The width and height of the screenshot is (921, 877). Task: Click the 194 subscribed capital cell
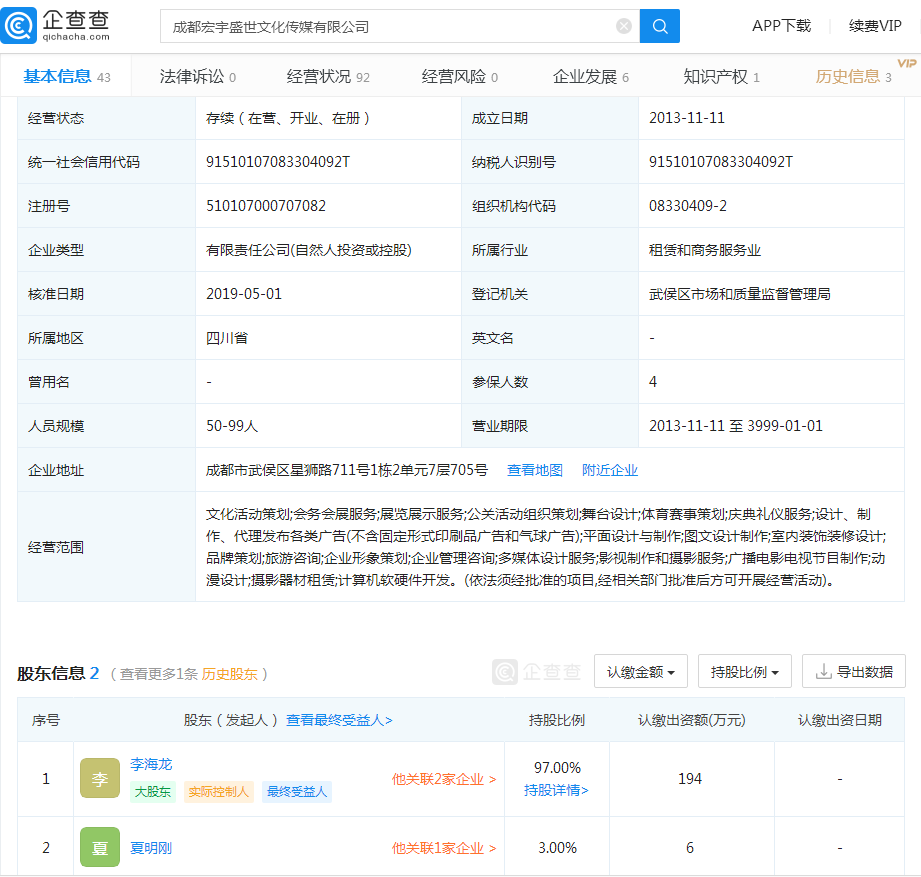pos(690,779)
